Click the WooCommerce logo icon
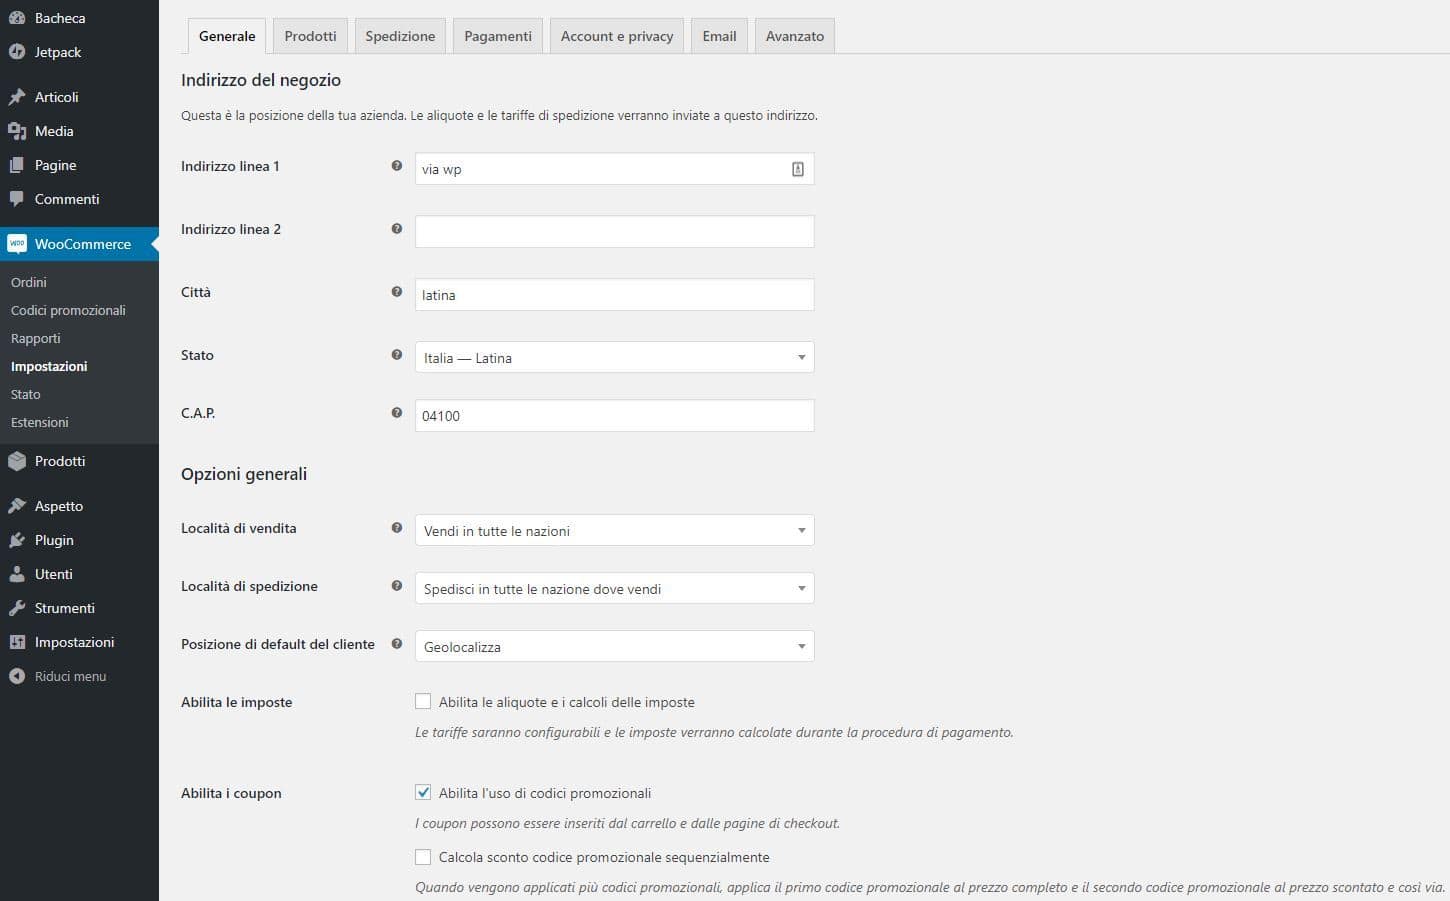 pos(17,244)
